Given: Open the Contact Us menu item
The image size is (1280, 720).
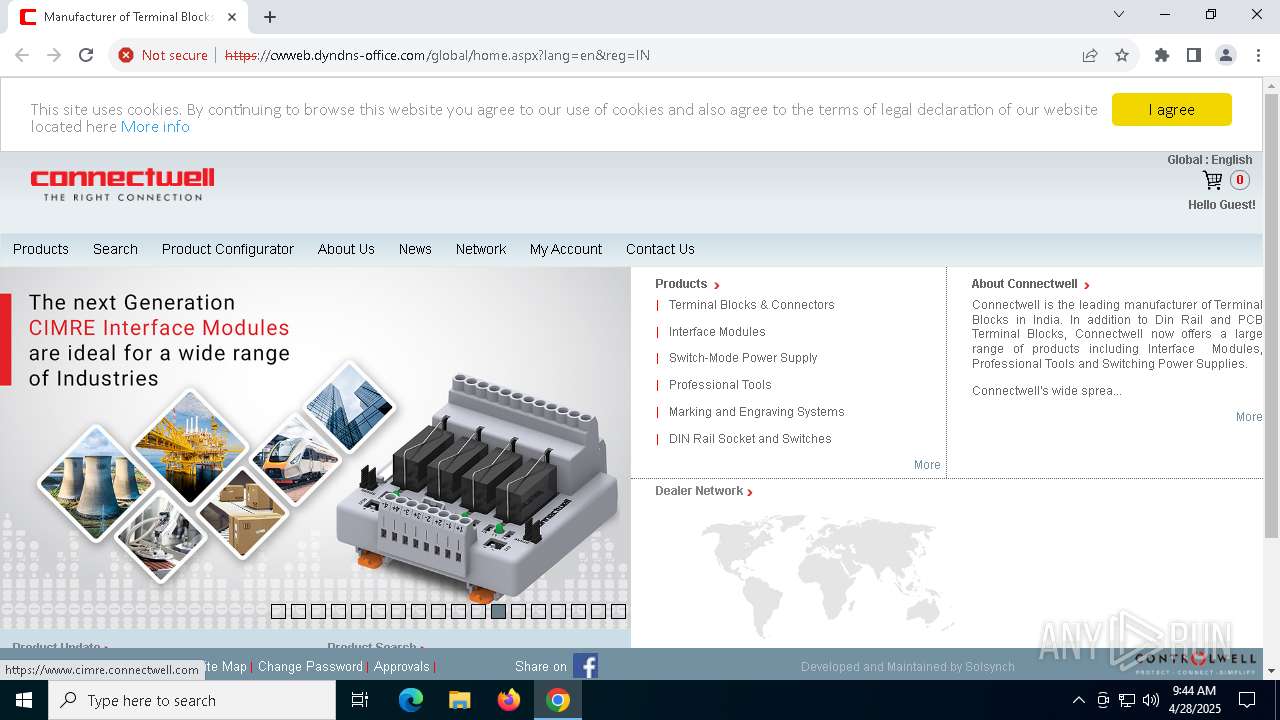Looking at the screenshot, I should pyautogui.click(x=660, y=249).
